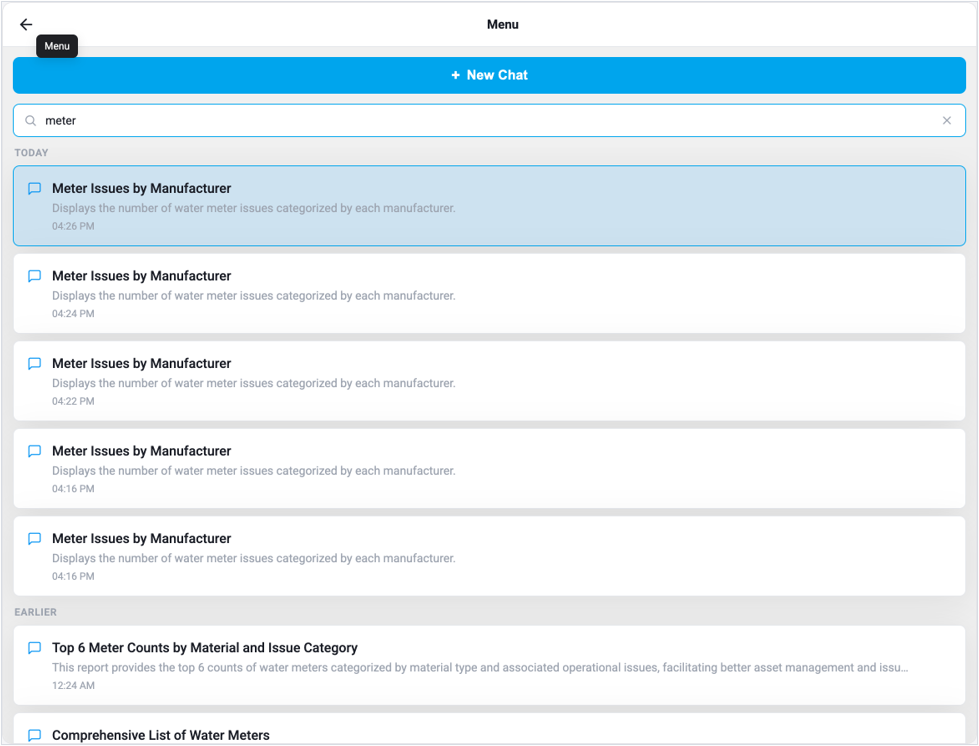
Task: Select the "04:24 PM" timestamp text
Action: coord(73,314)
